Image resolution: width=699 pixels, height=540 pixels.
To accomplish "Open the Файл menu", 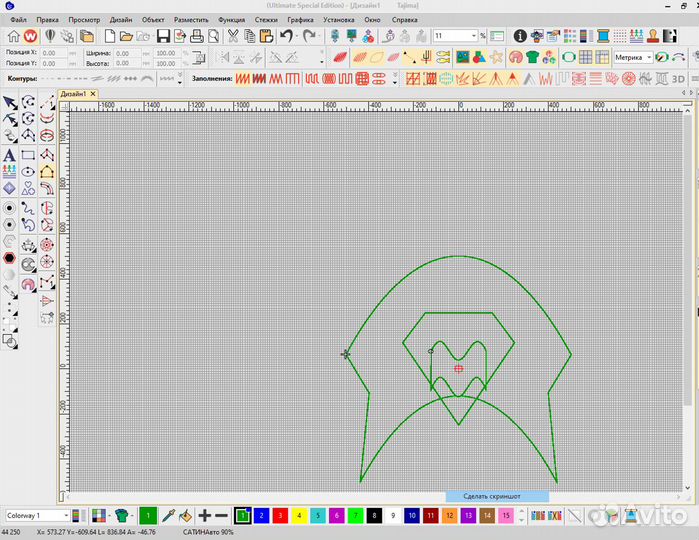I will (18, 20).
